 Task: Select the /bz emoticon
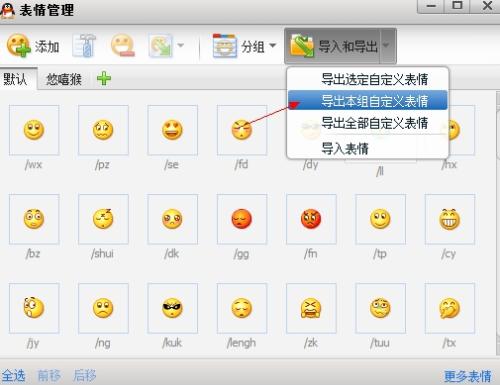34,219
